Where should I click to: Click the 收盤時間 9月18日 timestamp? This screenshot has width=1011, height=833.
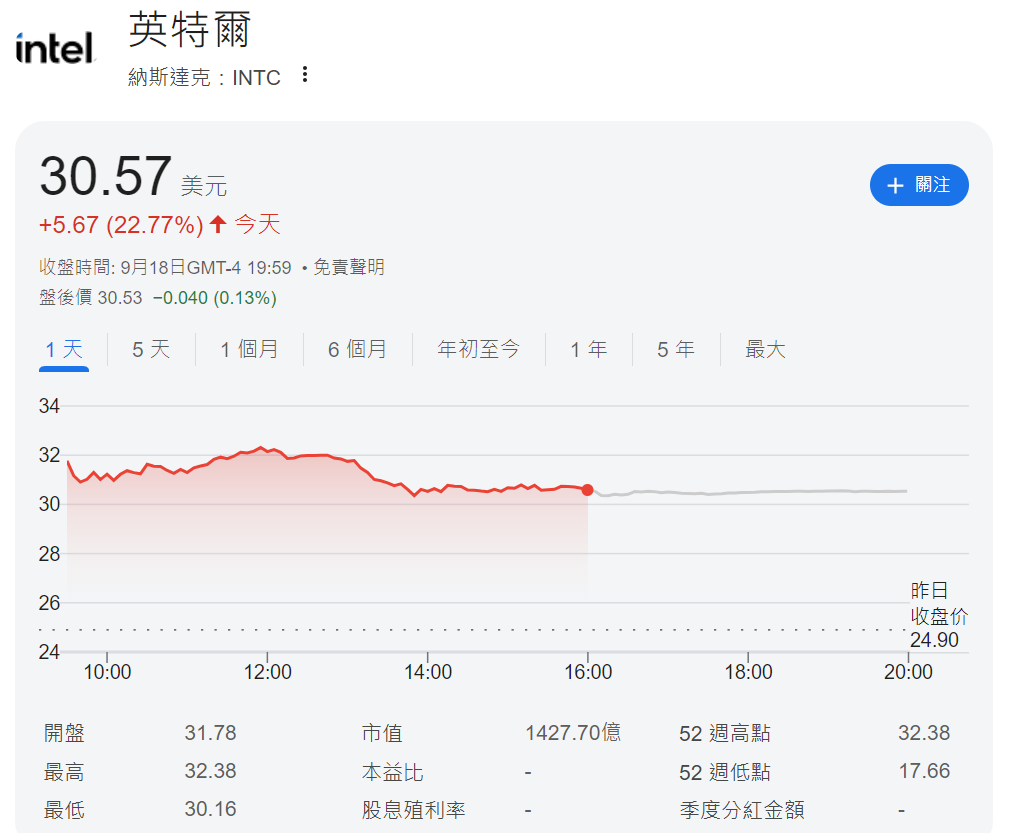[165, 267]
